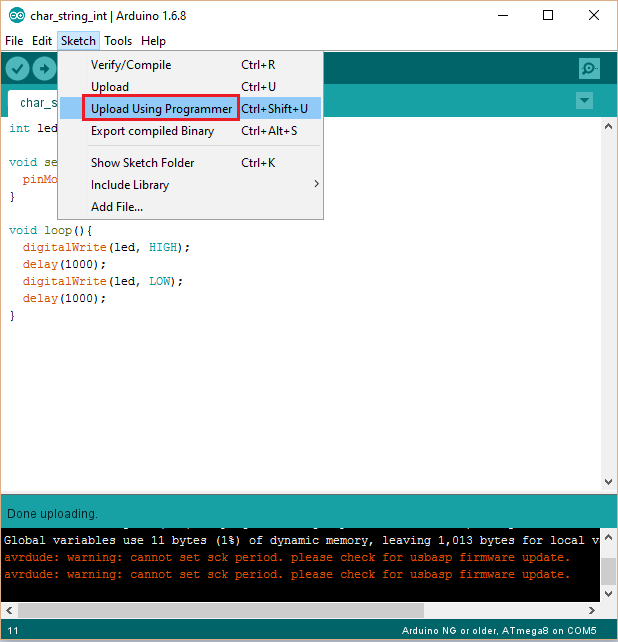Image resolution: width=618 pixels, height=642 pixels.
Task: Close the open Sketch menu
Action: click(x=78, y=41)
